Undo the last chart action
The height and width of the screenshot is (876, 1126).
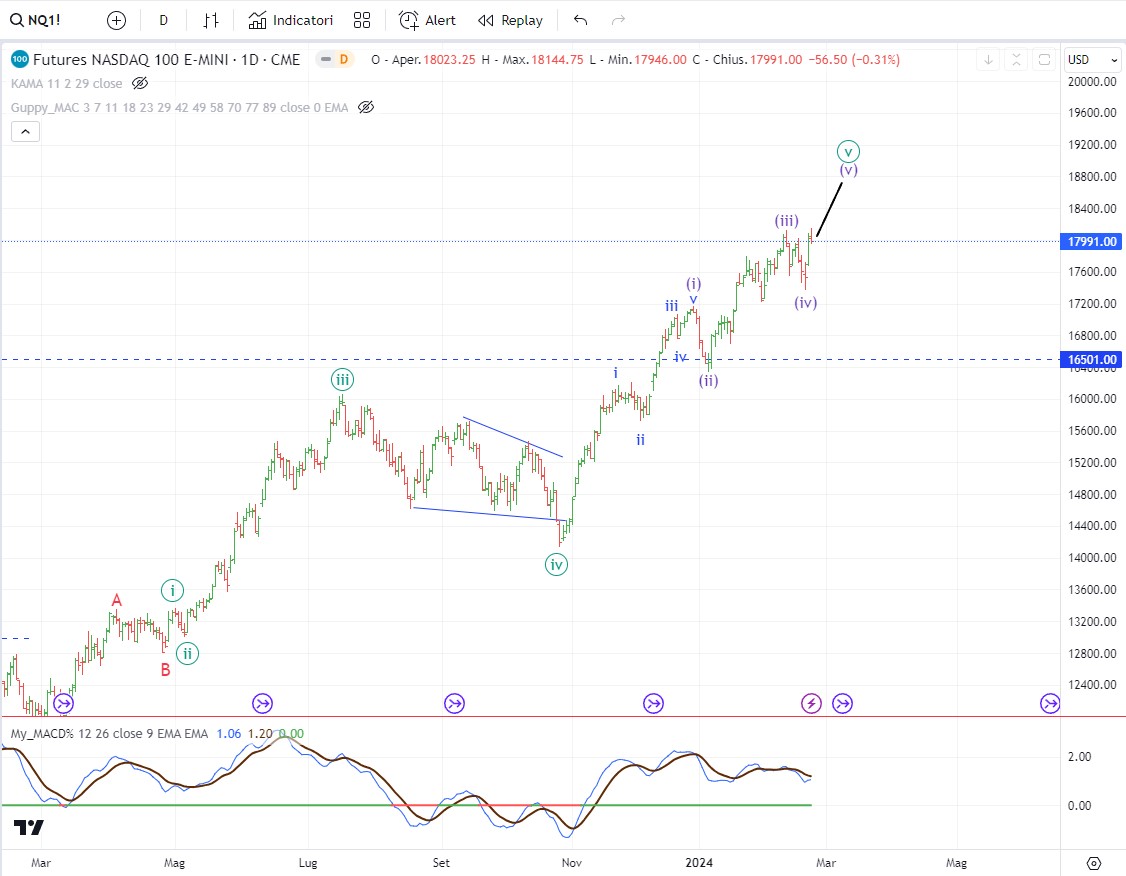pos(581,20)
